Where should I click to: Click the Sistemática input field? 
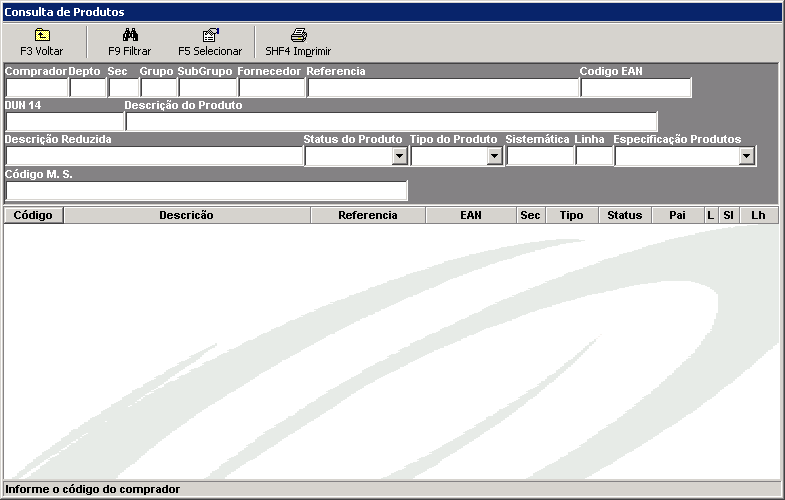coord(540,156)
